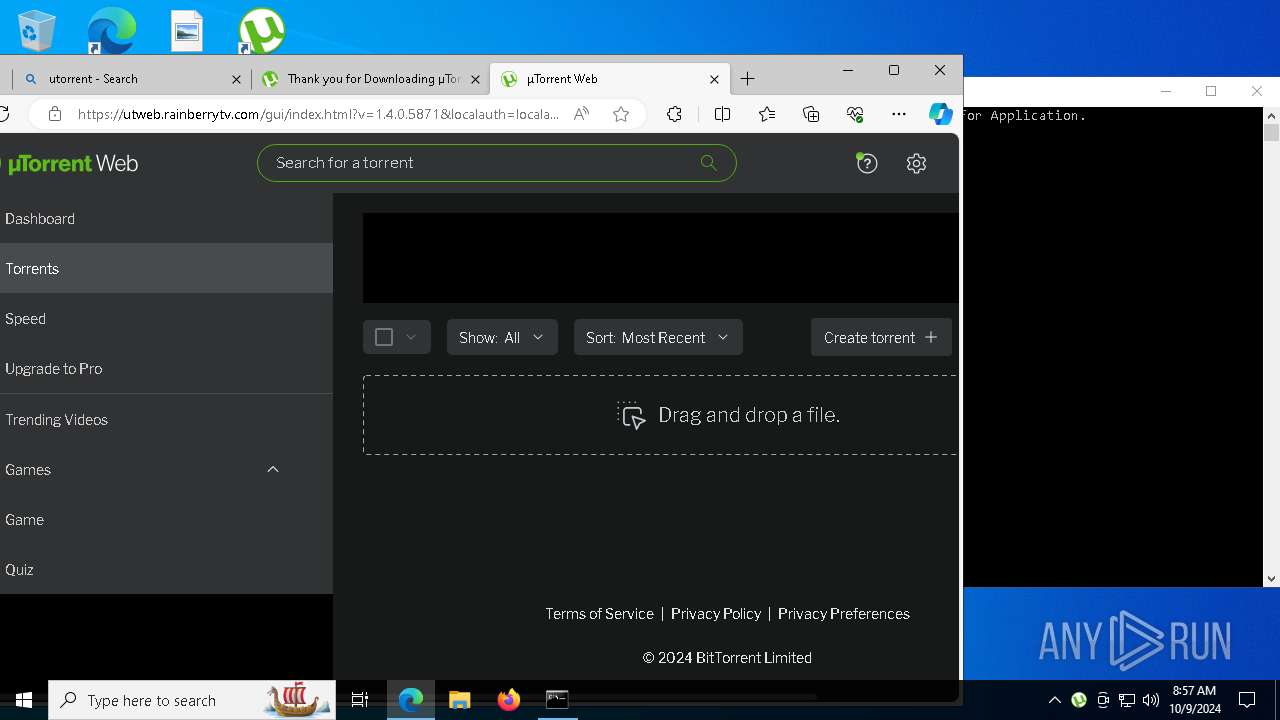The image size is (1280, 720).
Task: Open the Edge Extensions icon
Action: pyautogui.click(x=674, y=114)
